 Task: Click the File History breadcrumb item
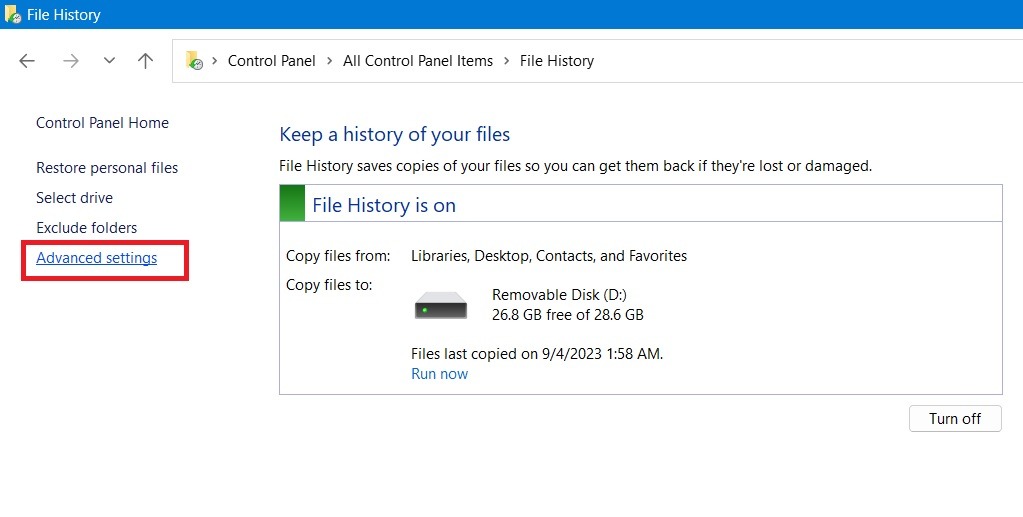point(557,61)
